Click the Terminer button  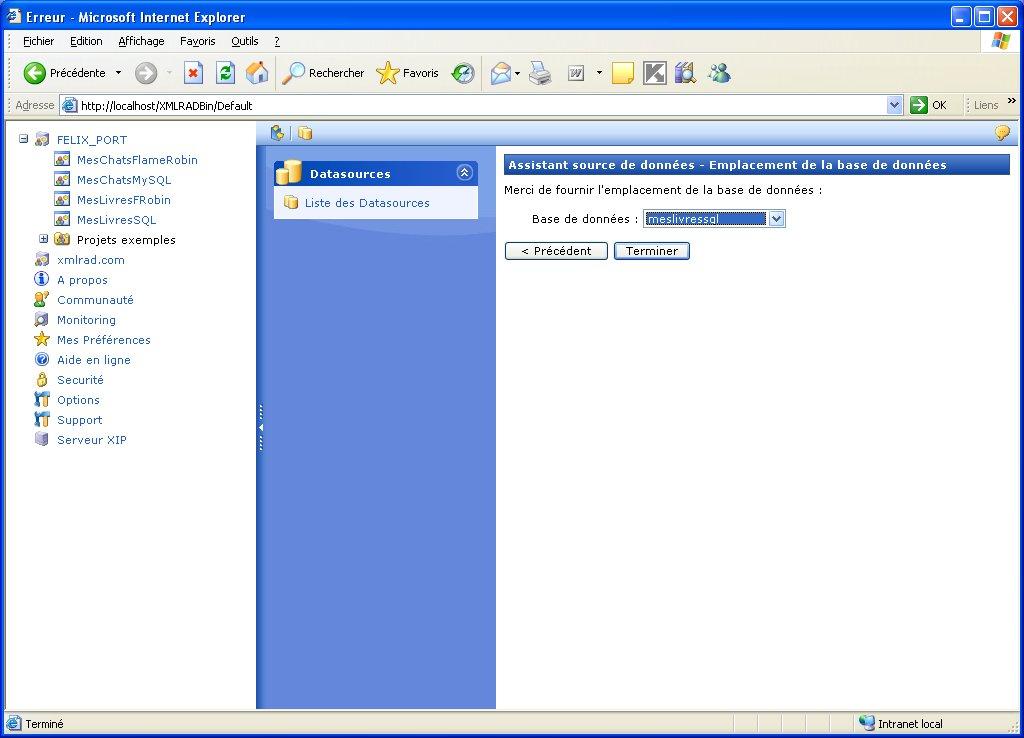click(x=652, y=251)
